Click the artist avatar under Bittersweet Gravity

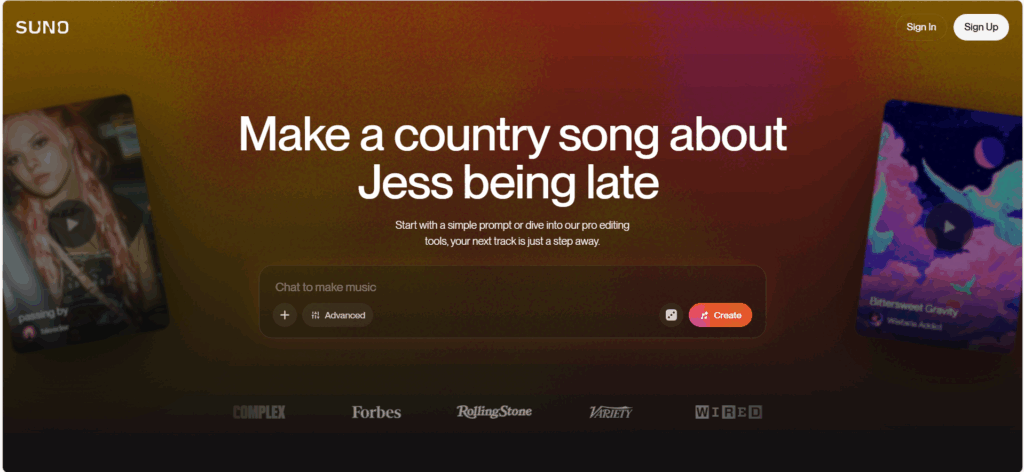[x=877, y=319]
